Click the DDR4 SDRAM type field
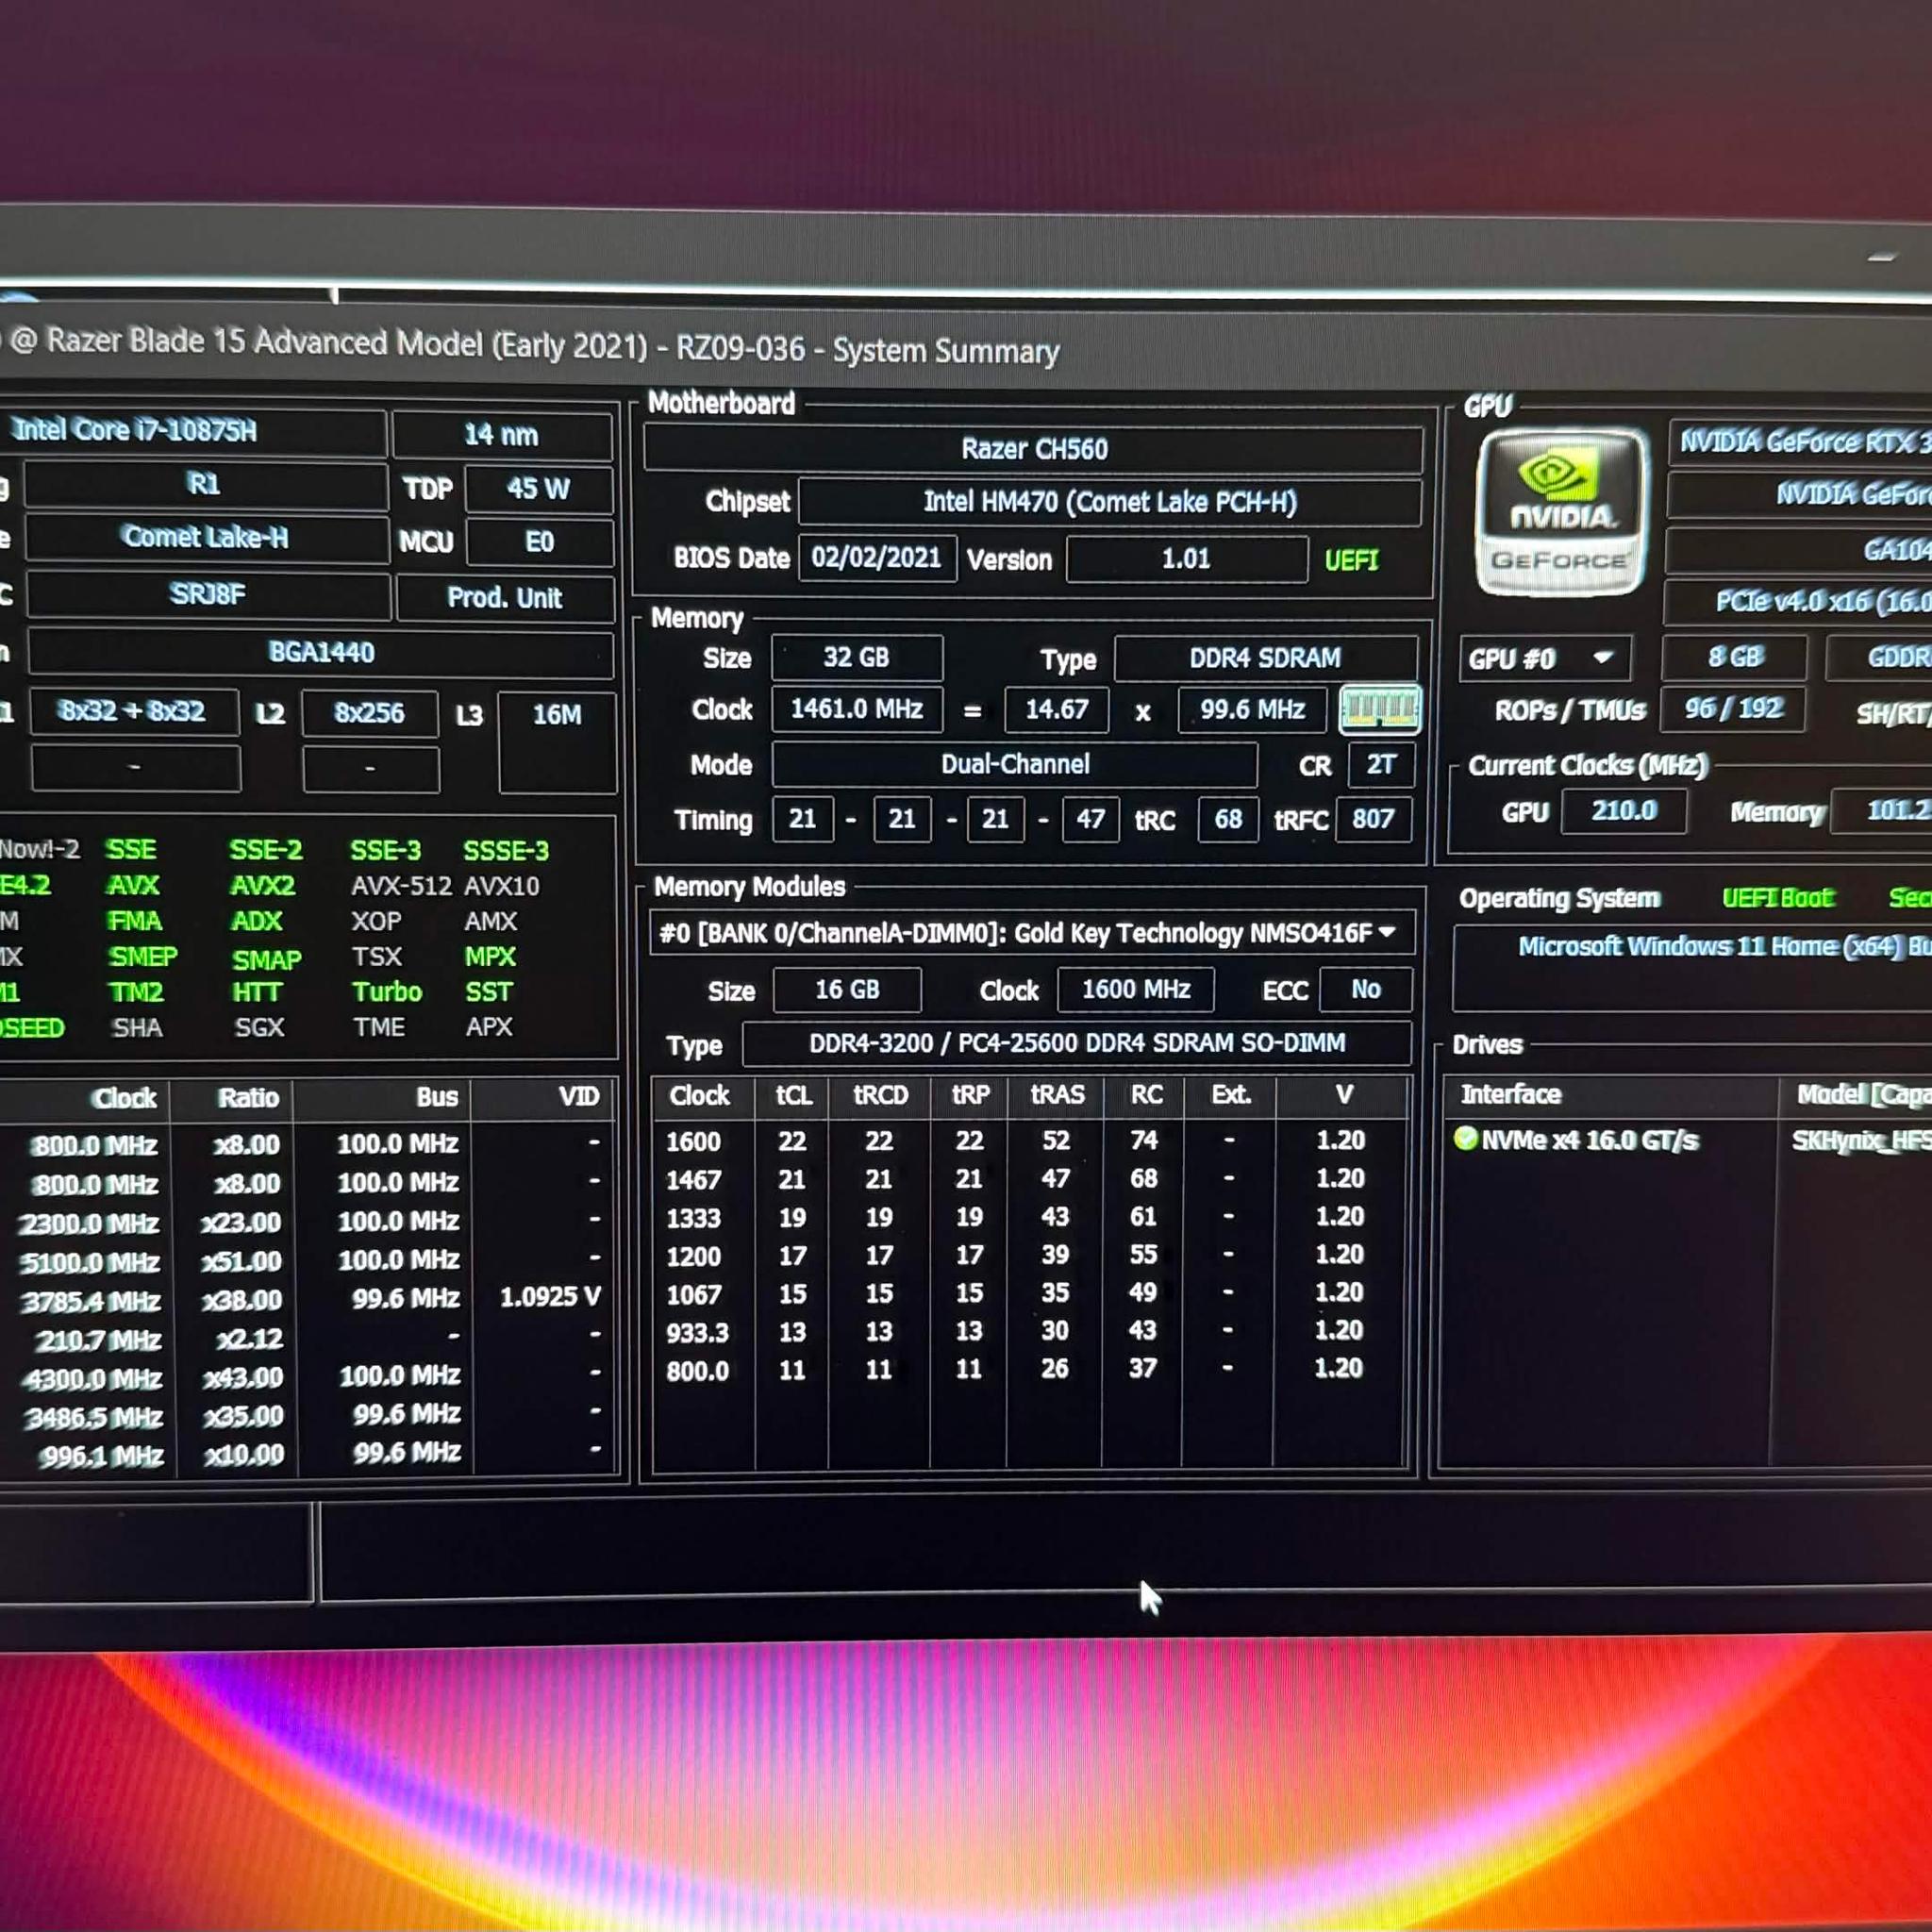Viewport: 1932px width, 1932px height. point(1265,658)
